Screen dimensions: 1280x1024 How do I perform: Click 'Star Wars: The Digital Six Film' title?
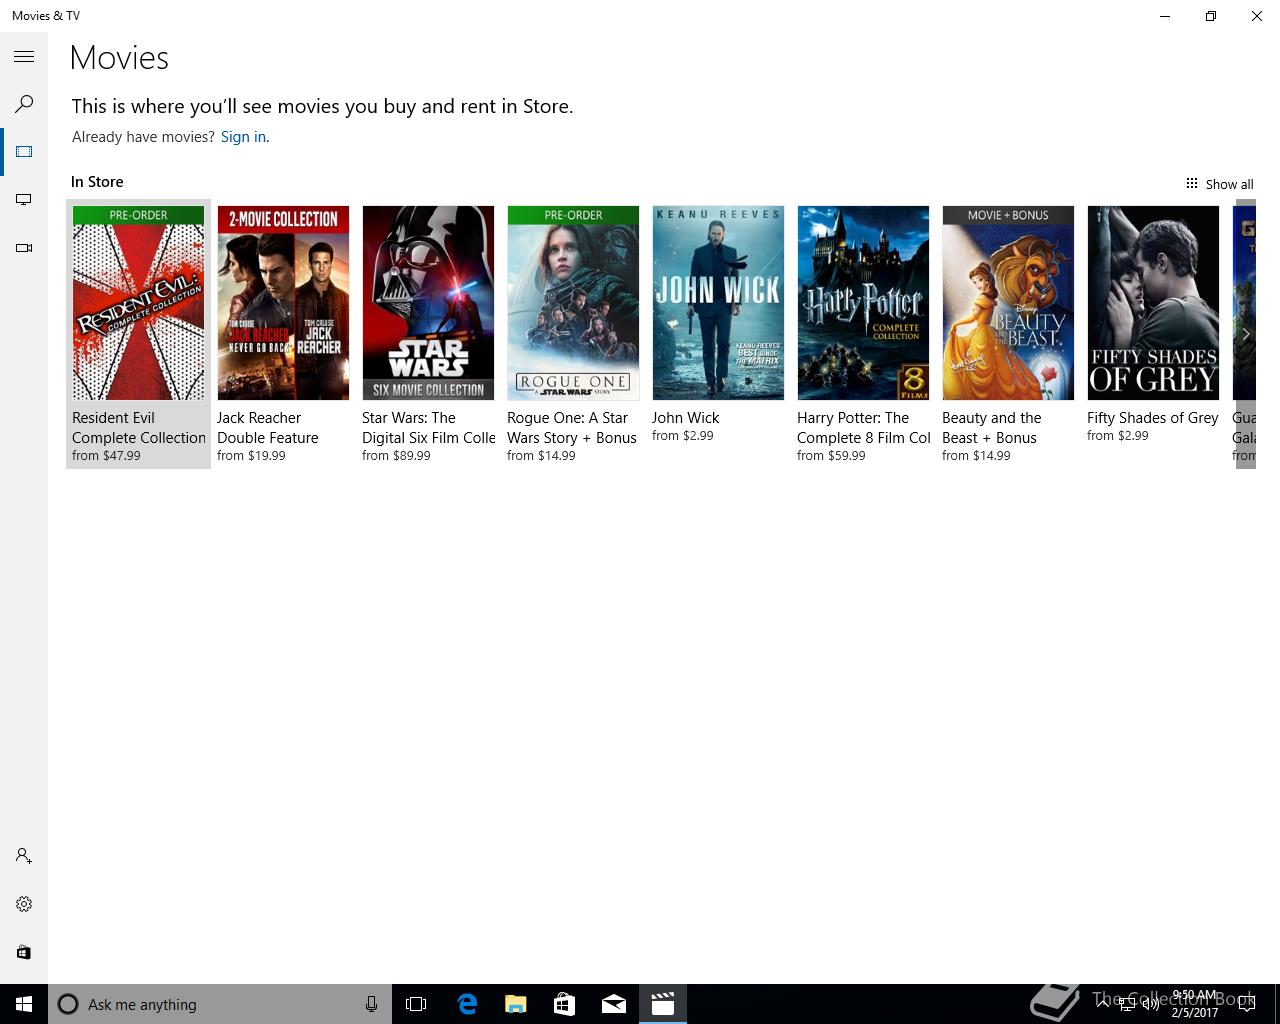pos(429,428)
